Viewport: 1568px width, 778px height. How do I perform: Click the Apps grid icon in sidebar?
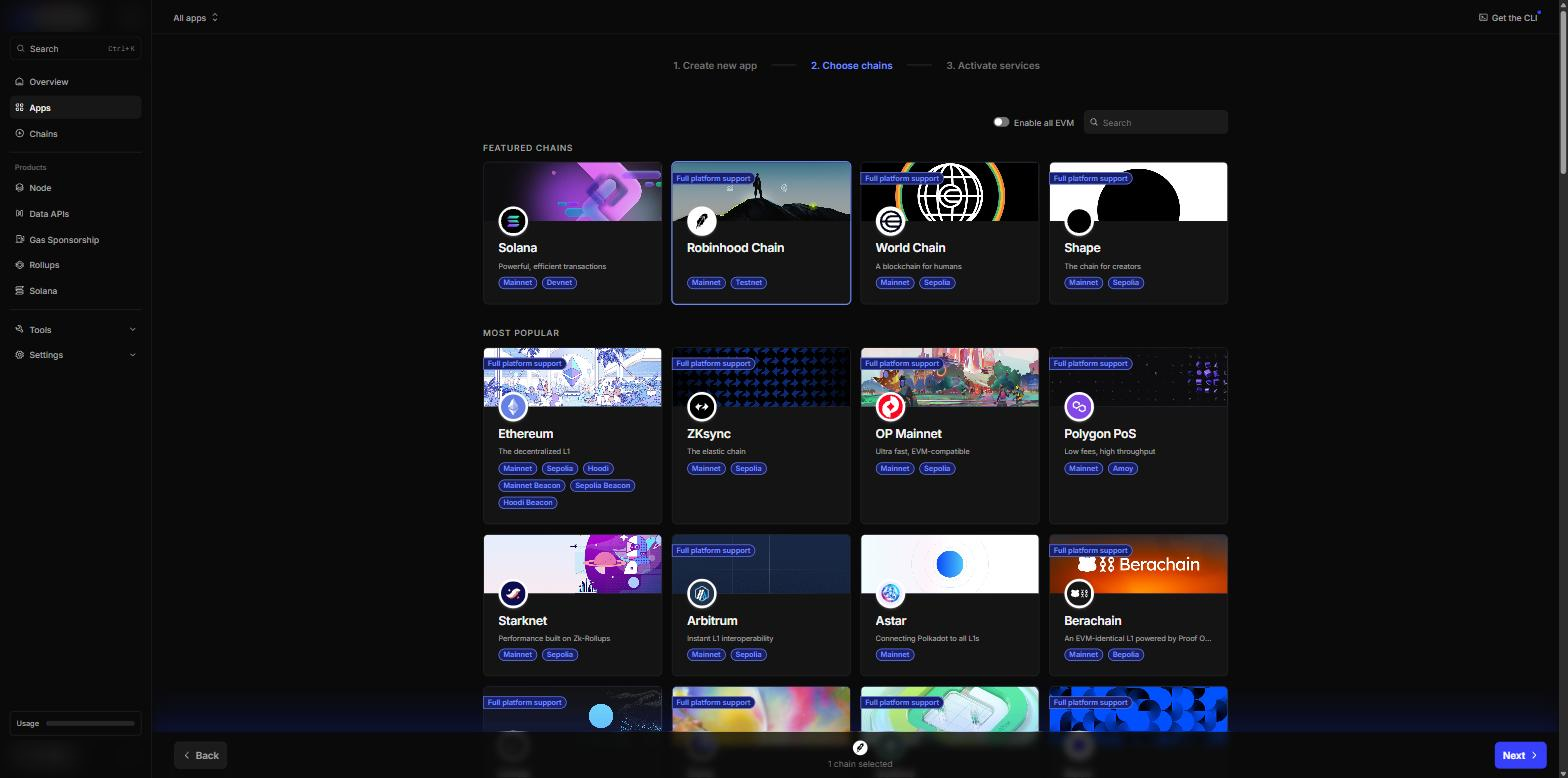pos(20,107)
